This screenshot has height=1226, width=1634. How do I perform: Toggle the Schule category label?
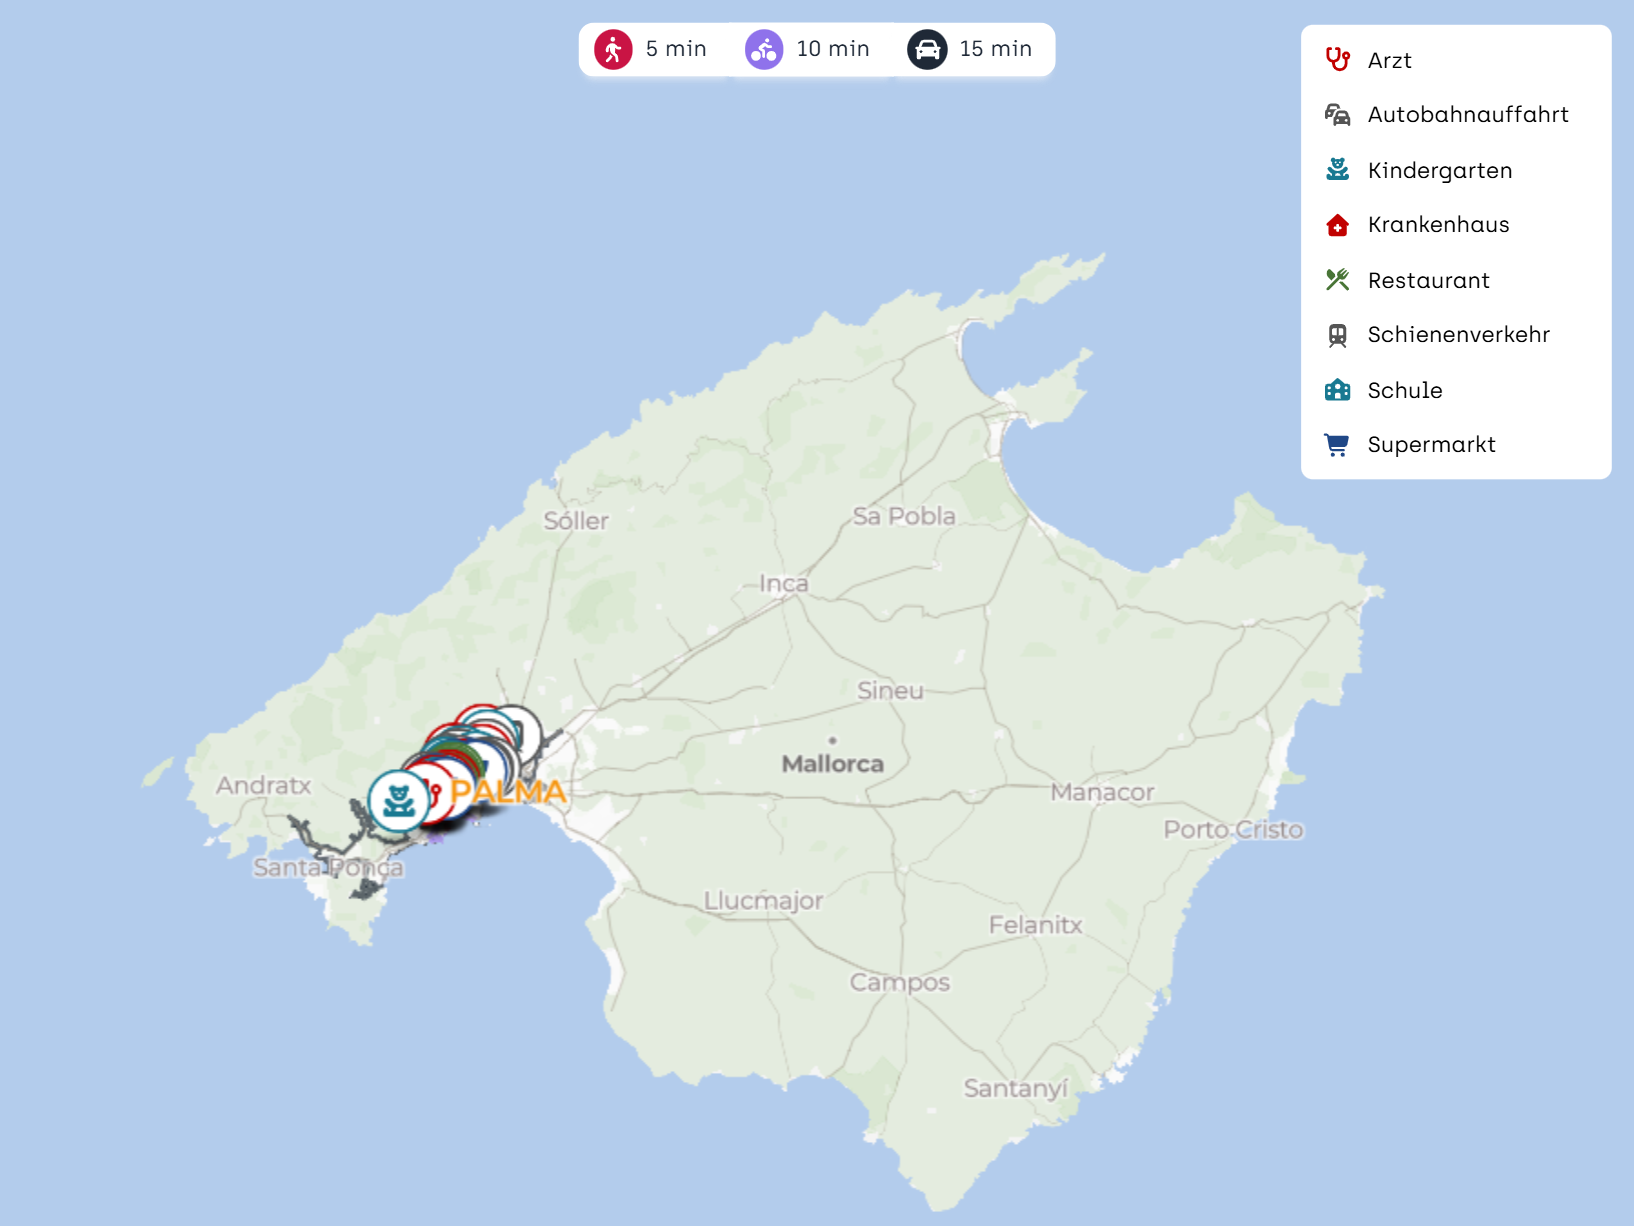tap(1404, 390)
